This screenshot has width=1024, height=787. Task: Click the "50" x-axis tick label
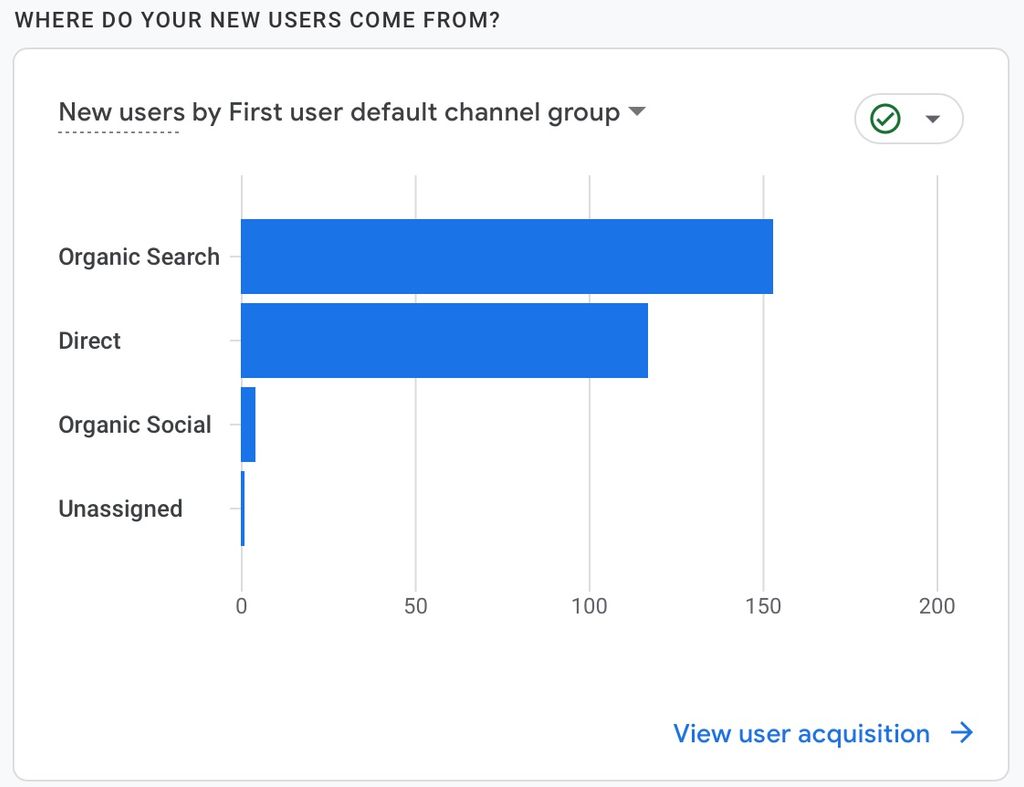415,606
